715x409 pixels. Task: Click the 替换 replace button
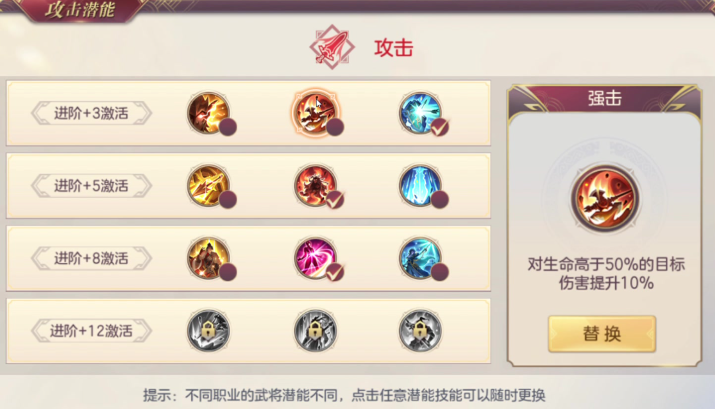click(x=602, y=334)
